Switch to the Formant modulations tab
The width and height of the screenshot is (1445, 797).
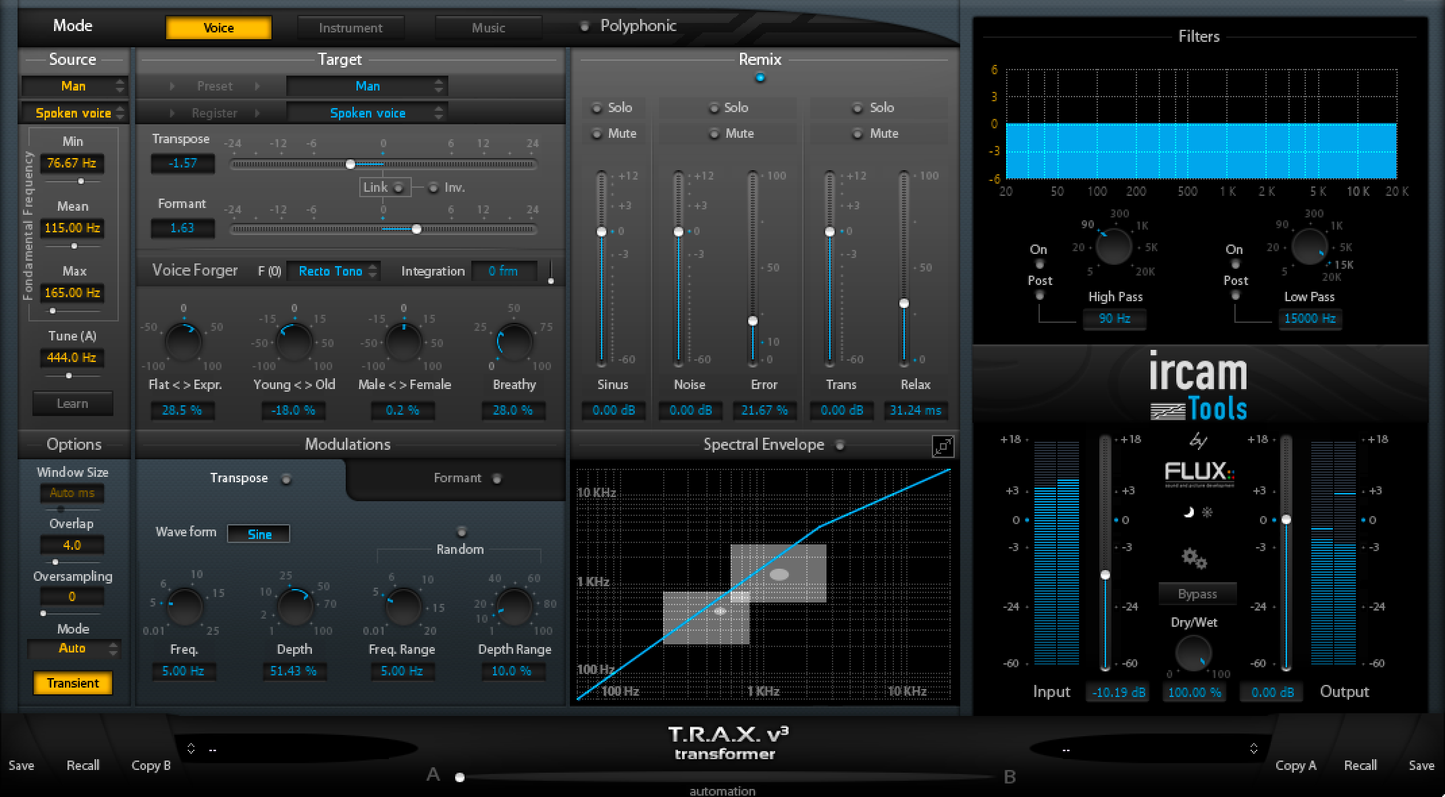[457, 478]
